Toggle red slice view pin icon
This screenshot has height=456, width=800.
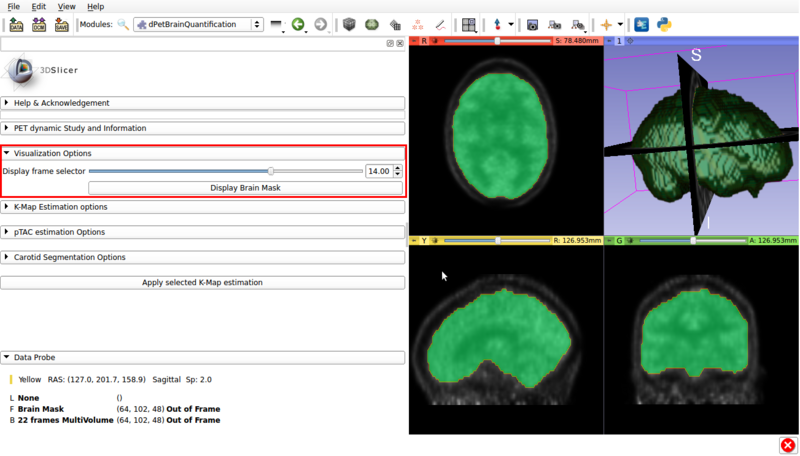pos(415,41)
